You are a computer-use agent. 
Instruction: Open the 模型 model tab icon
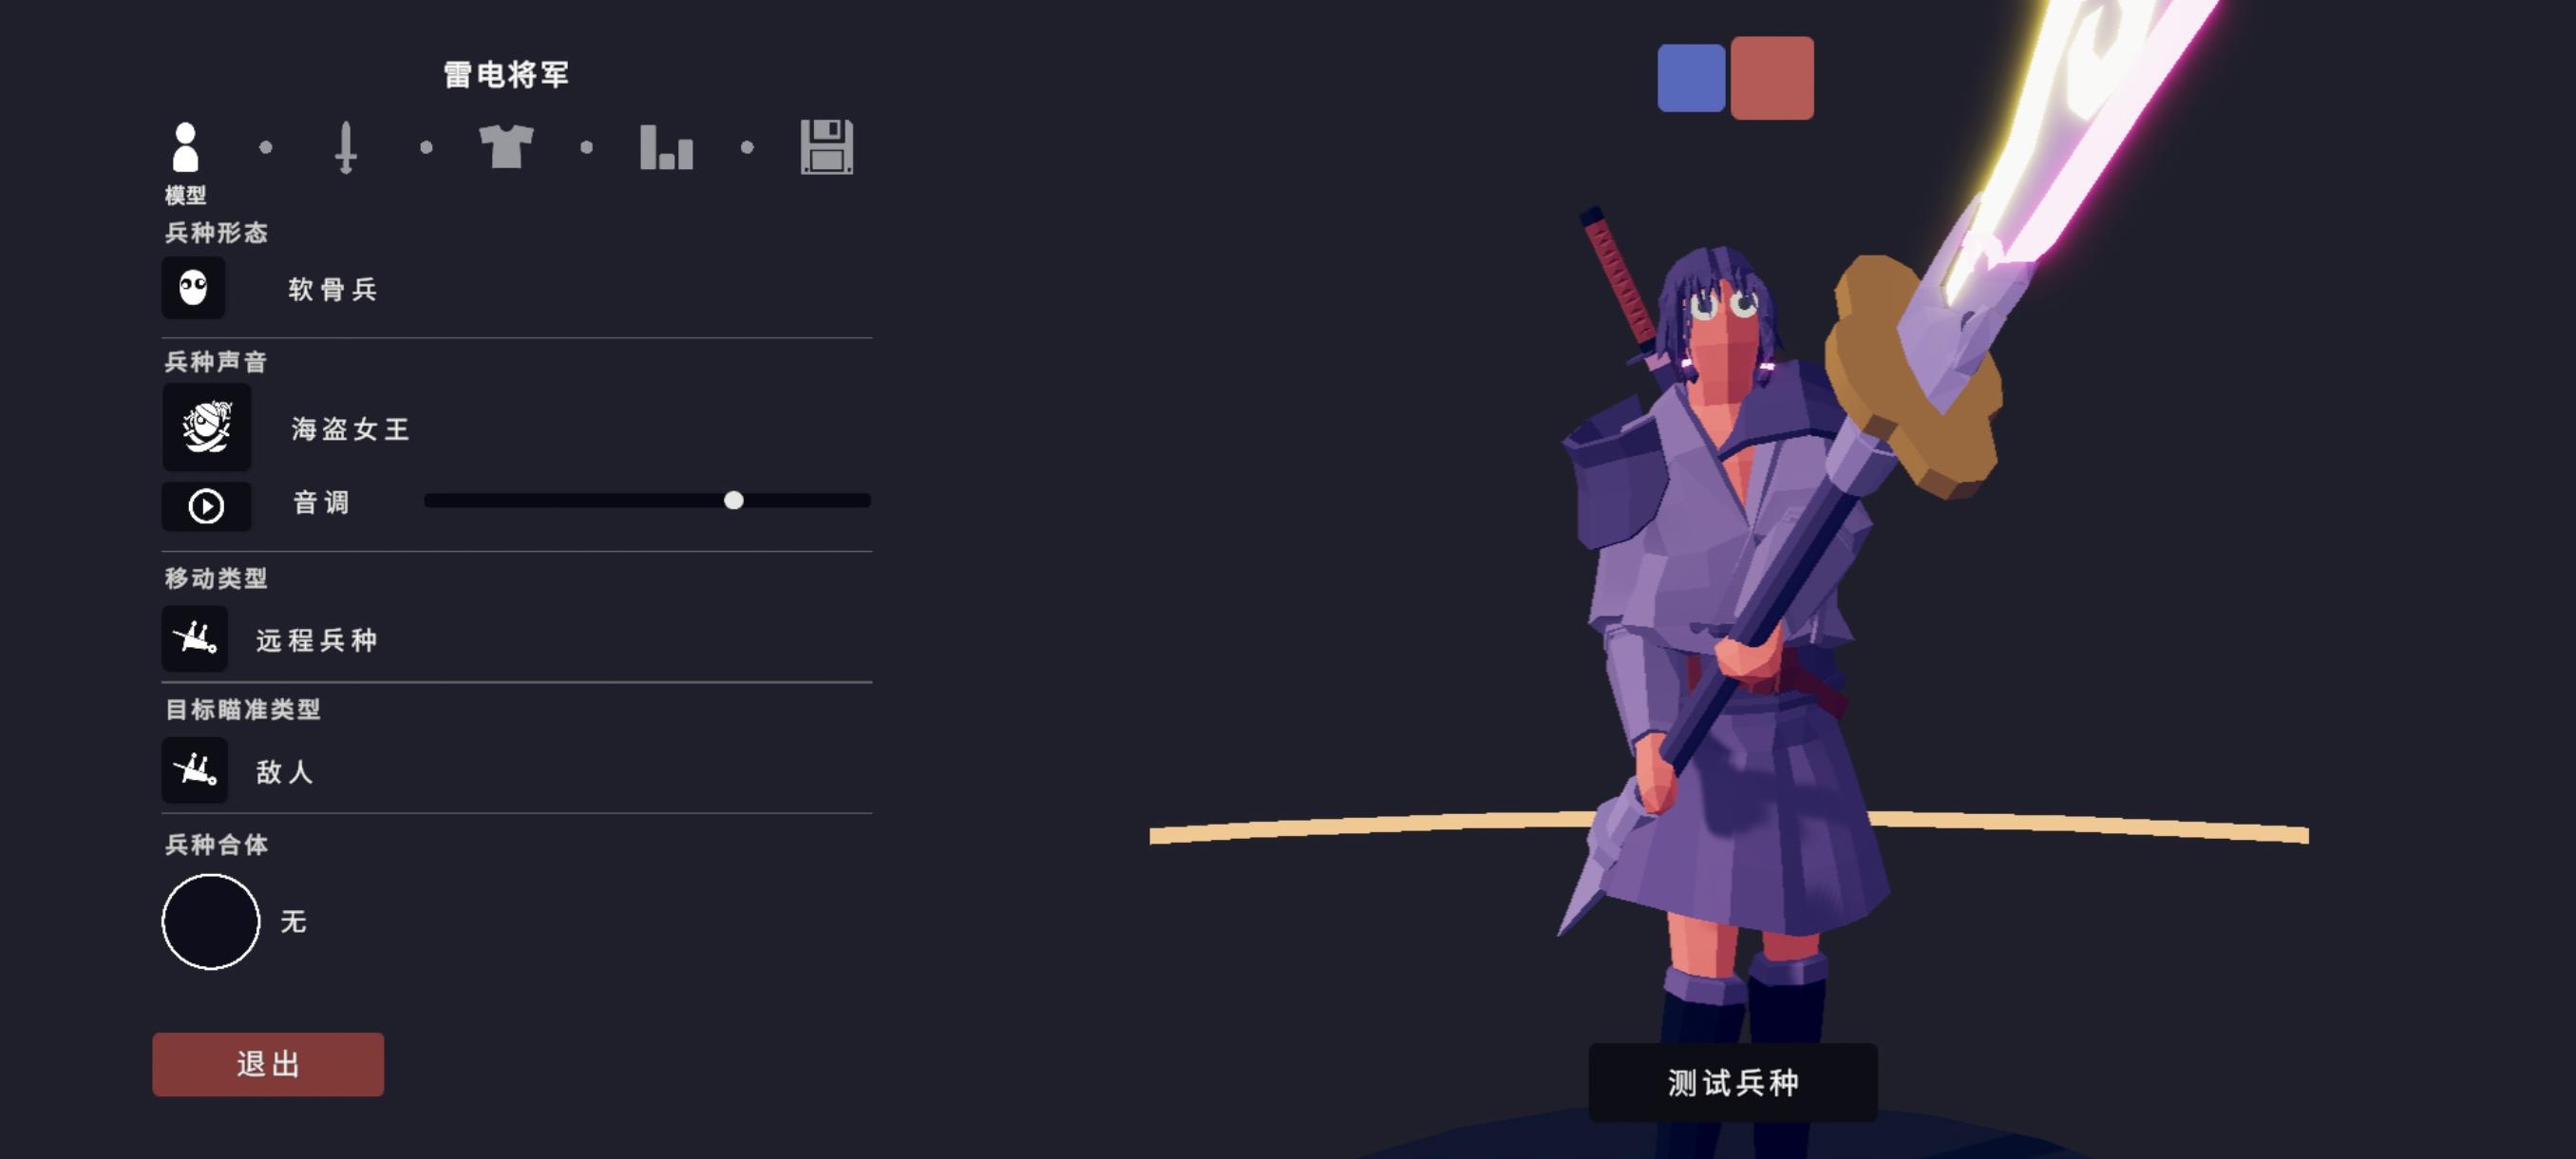click(x=185, y=147)
